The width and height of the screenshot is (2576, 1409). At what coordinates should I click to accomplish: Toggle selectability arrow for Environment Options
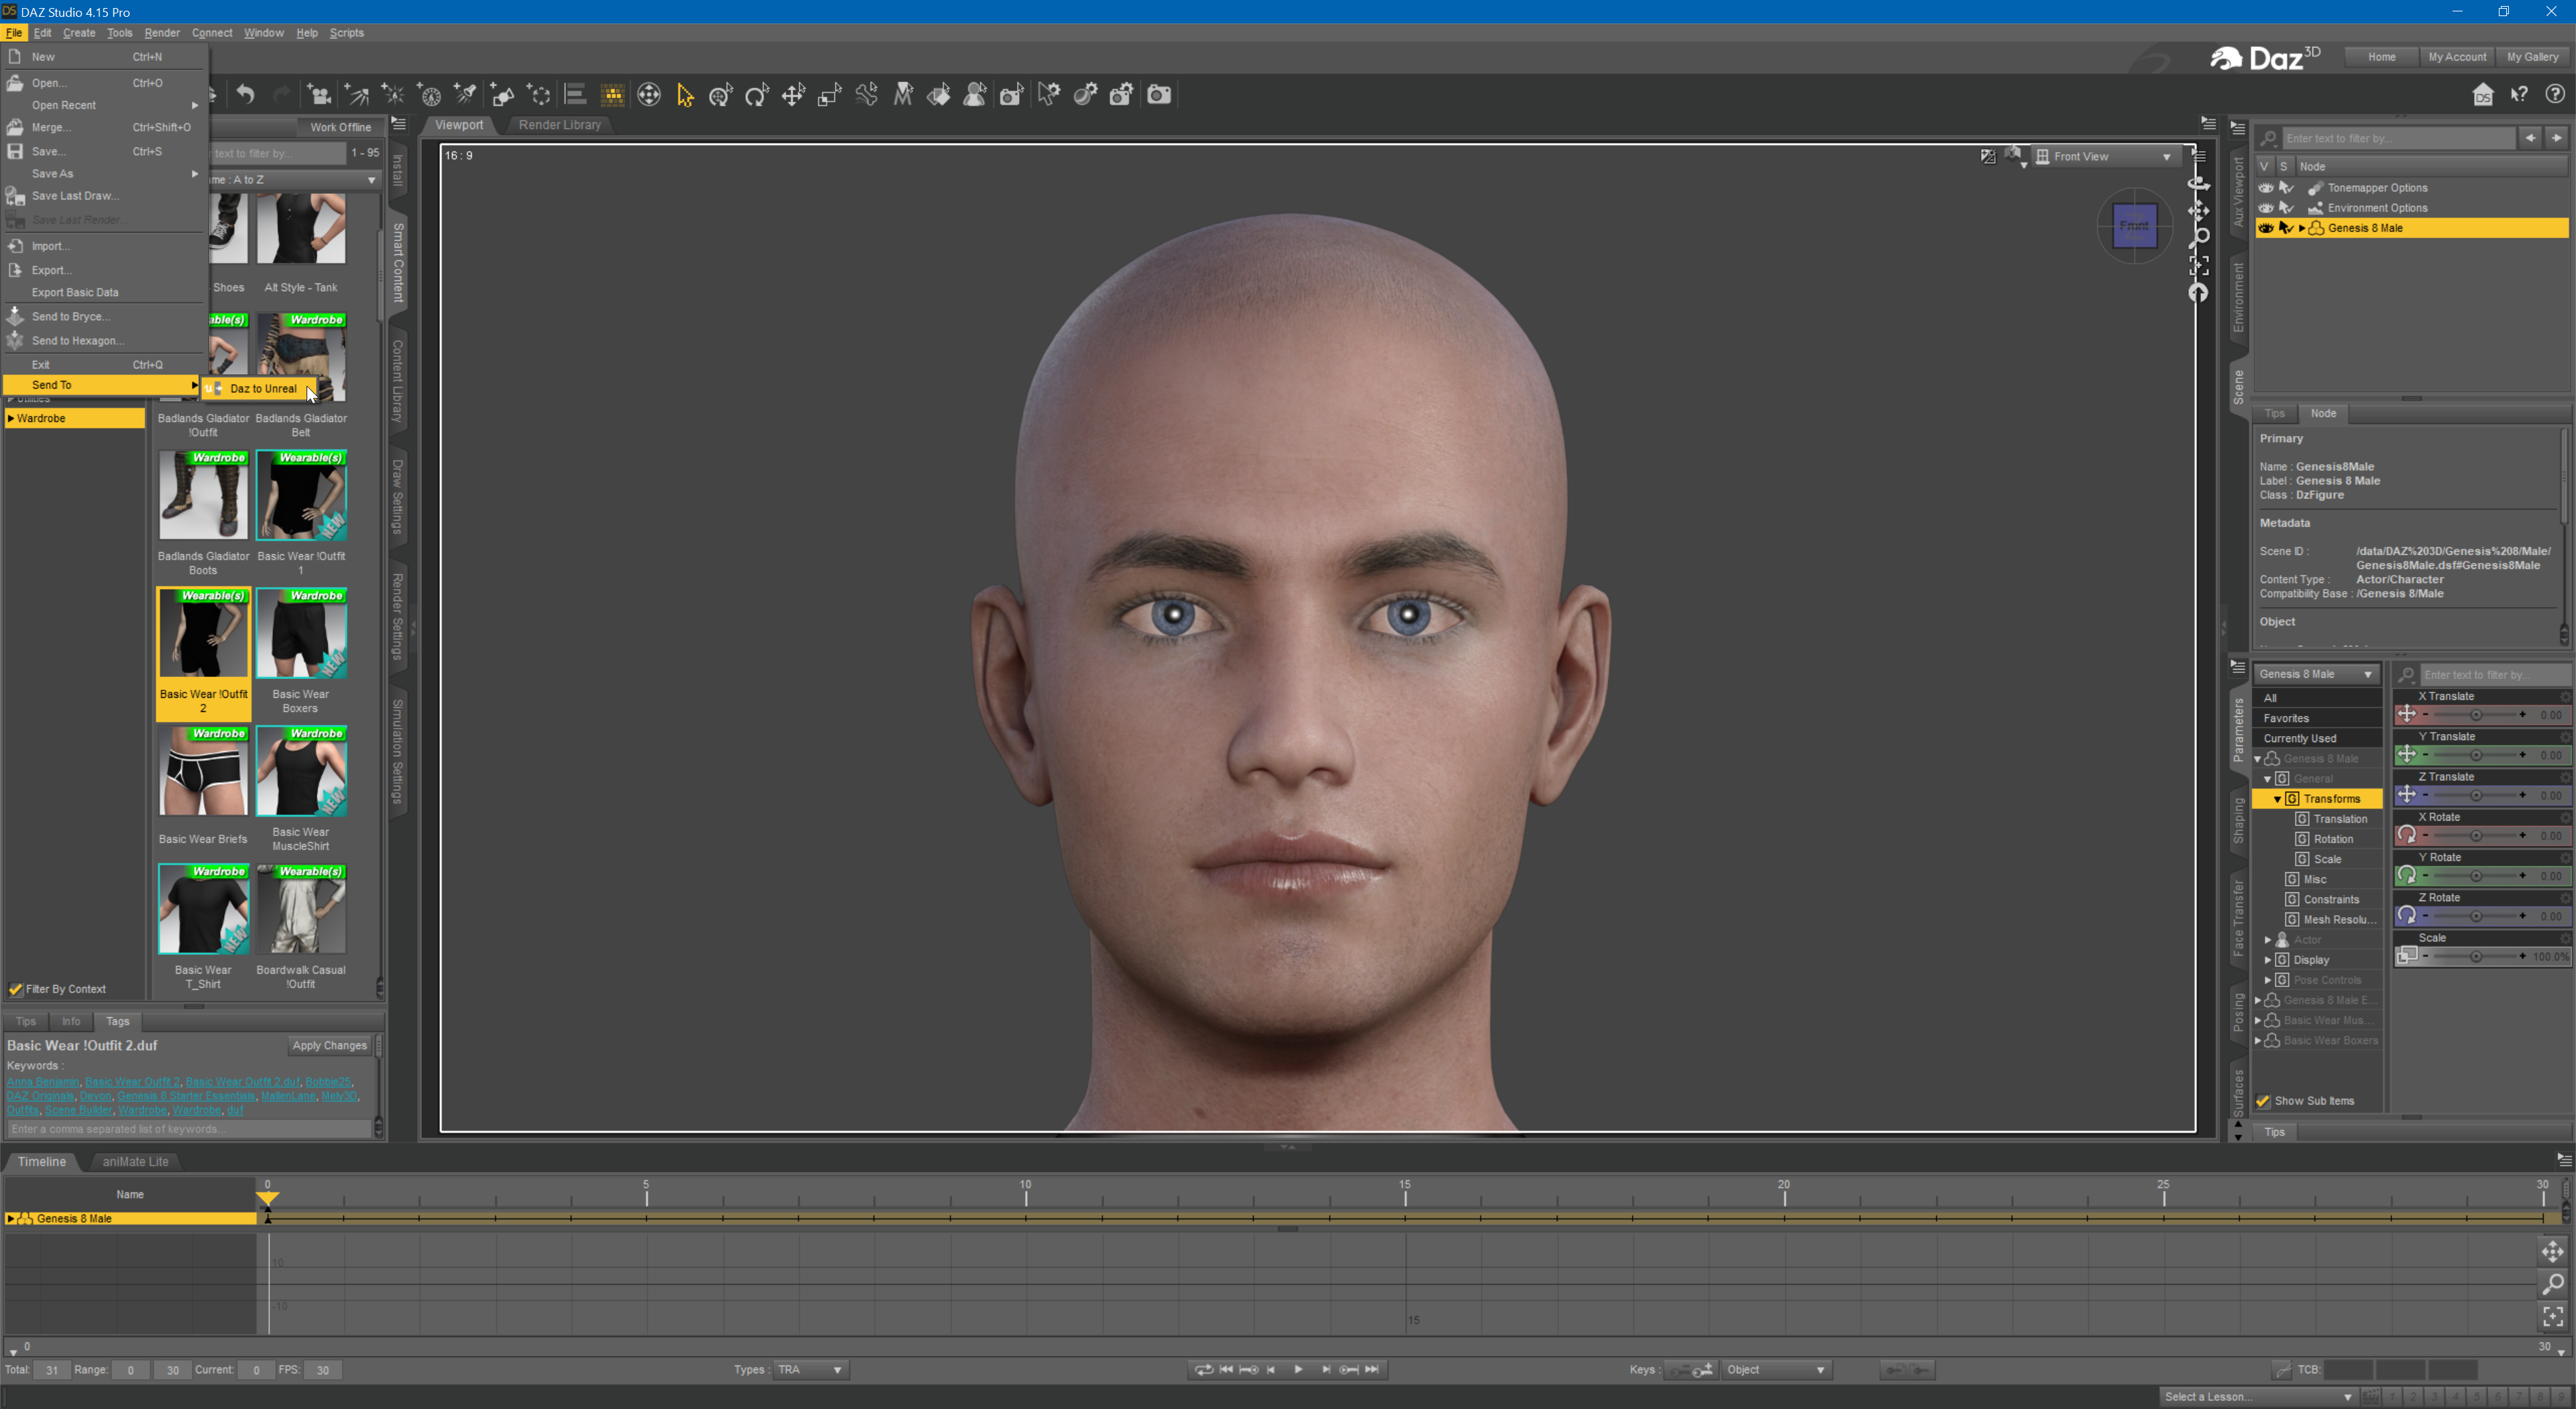(2286, 208)
